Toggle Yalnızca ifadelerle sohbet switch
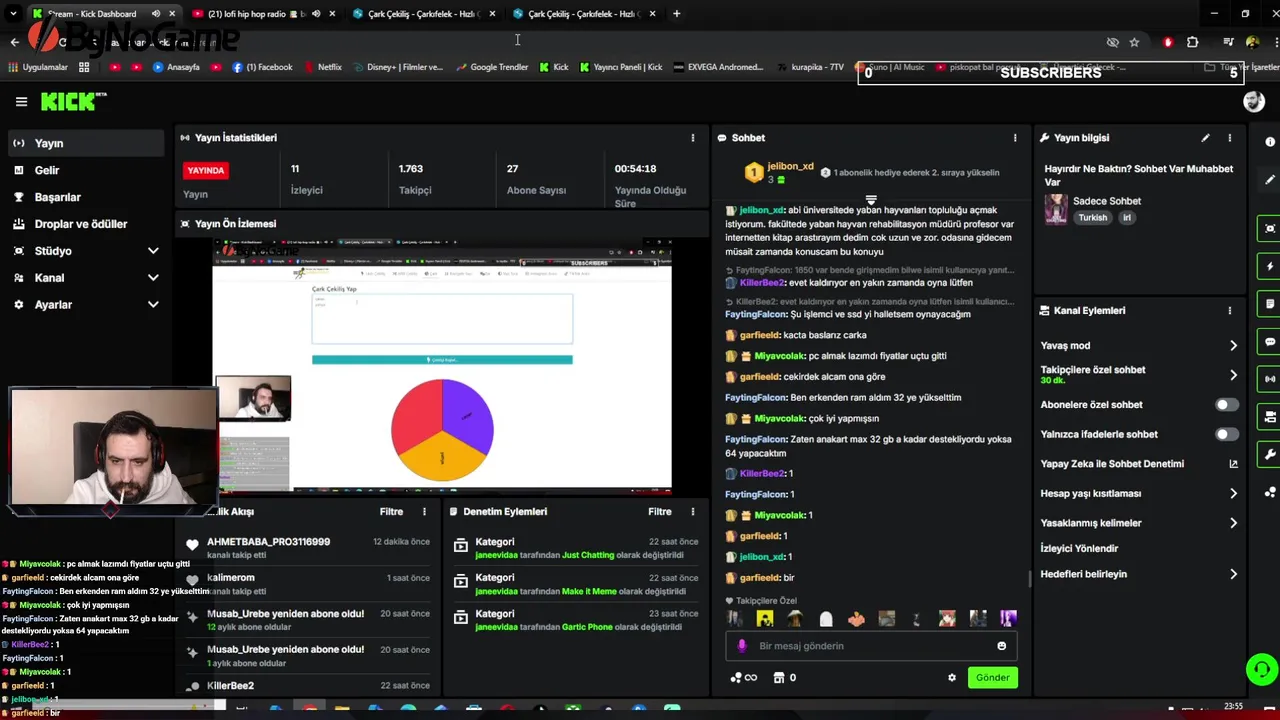1280x720 pixels. pos(1226,434)
